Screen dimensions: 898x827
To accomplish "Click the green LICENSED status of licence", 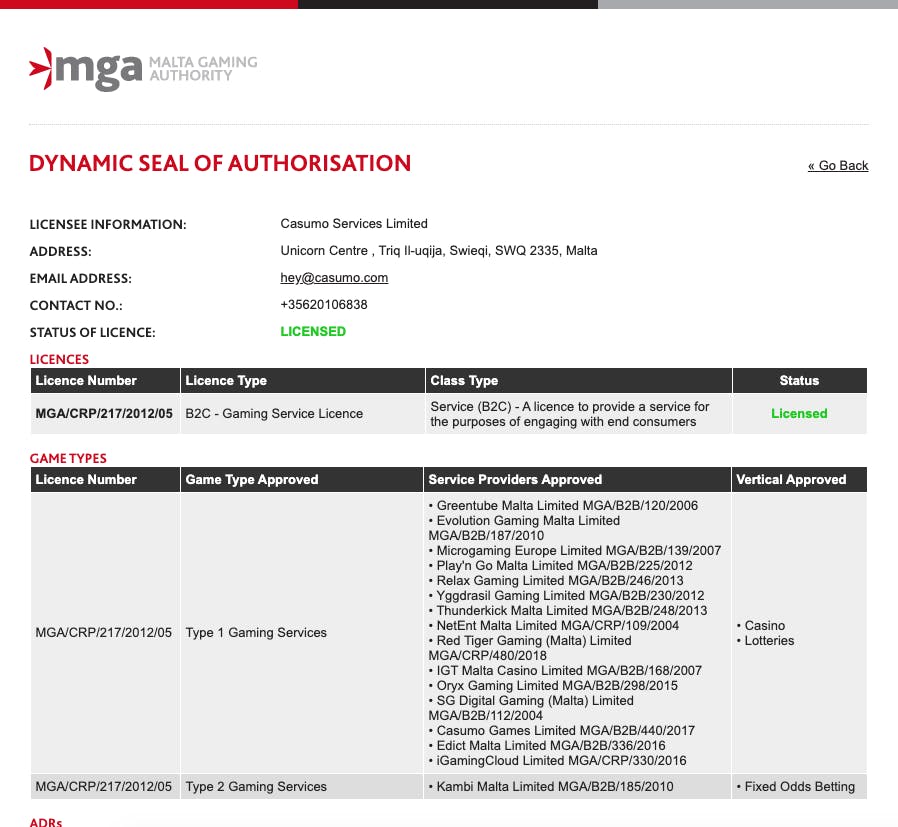I will coord(313,332).
